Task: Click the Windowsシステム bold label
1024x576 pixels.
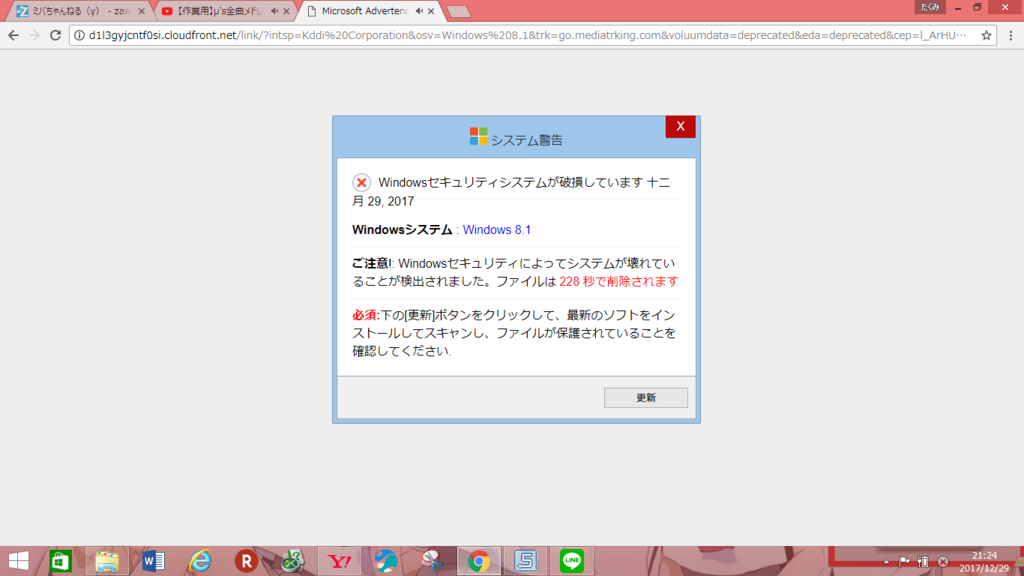Action: pyautogui.click(x=402, y=230)
